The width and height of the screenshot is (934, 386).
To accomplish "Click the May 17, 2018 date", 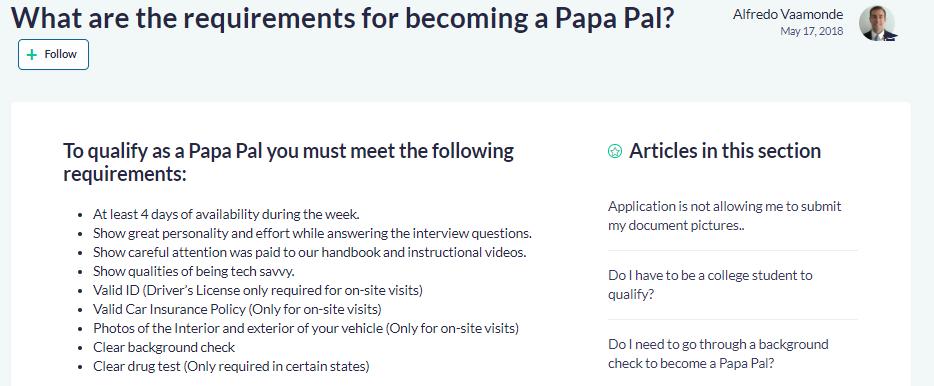I will (811, 32).
